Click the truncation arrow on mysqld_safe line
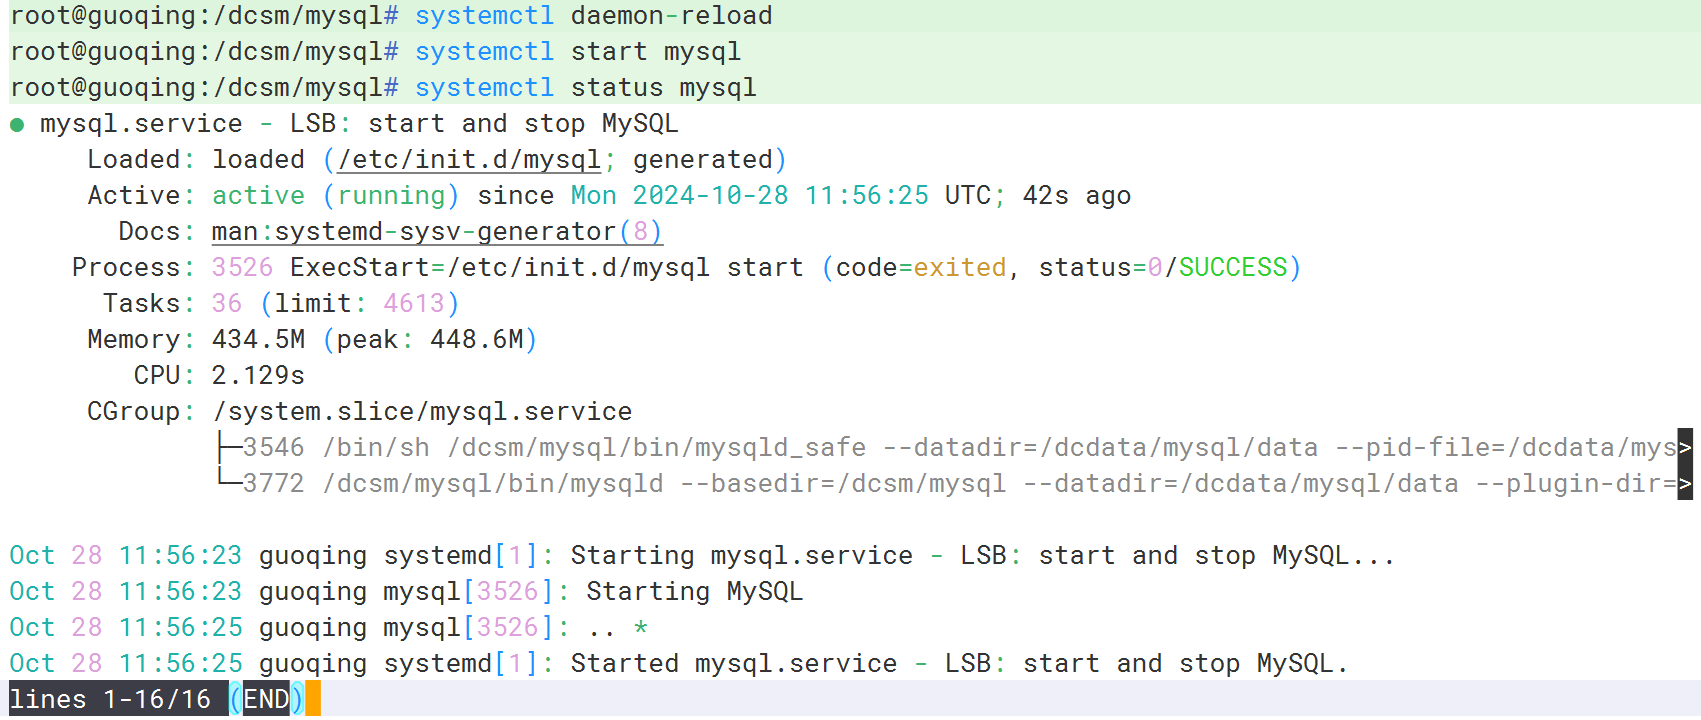1701x720 pixels. 1685,447
